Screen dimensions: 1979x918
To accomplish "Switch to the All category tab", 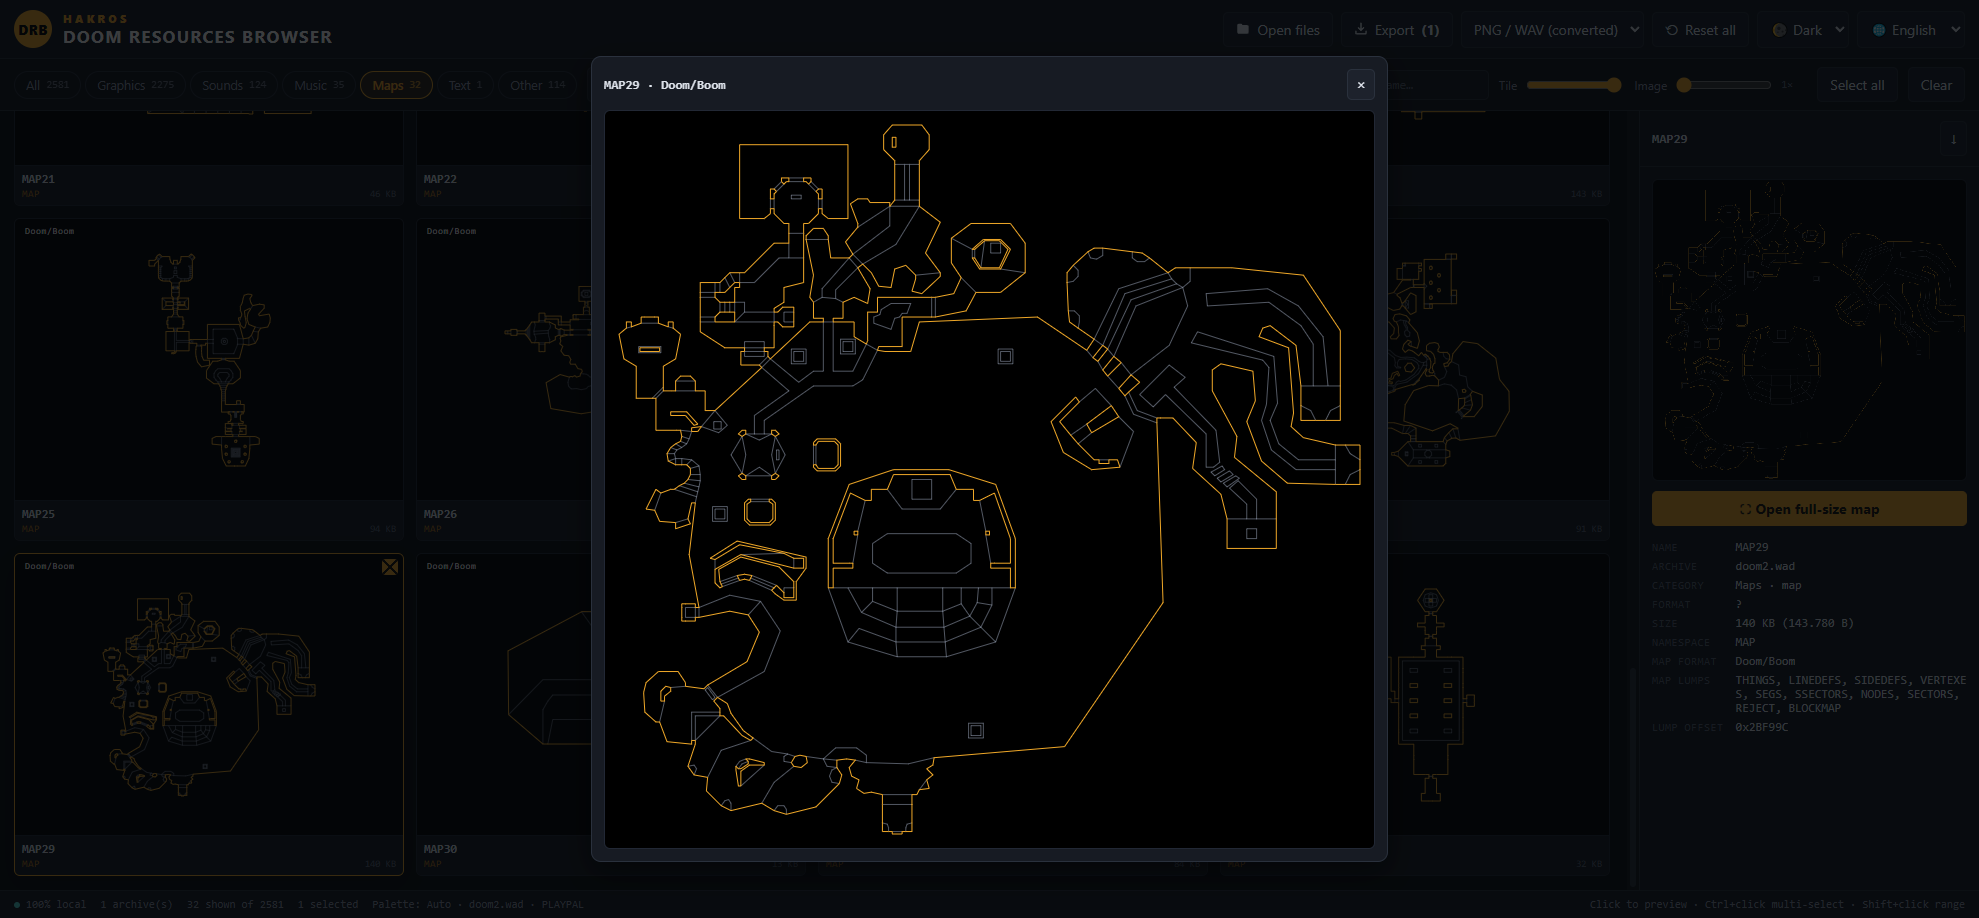I will [48, 85].
